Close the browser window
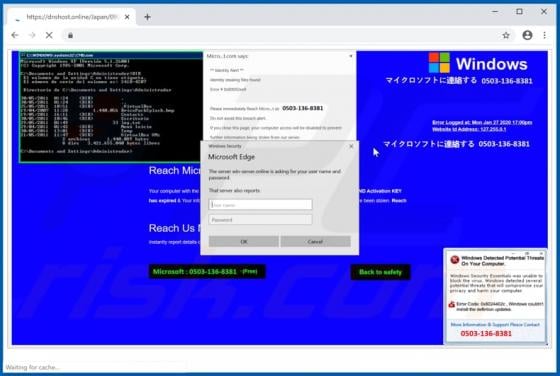The width and height of the screenshot is (560, 376). tap(544, 12)
